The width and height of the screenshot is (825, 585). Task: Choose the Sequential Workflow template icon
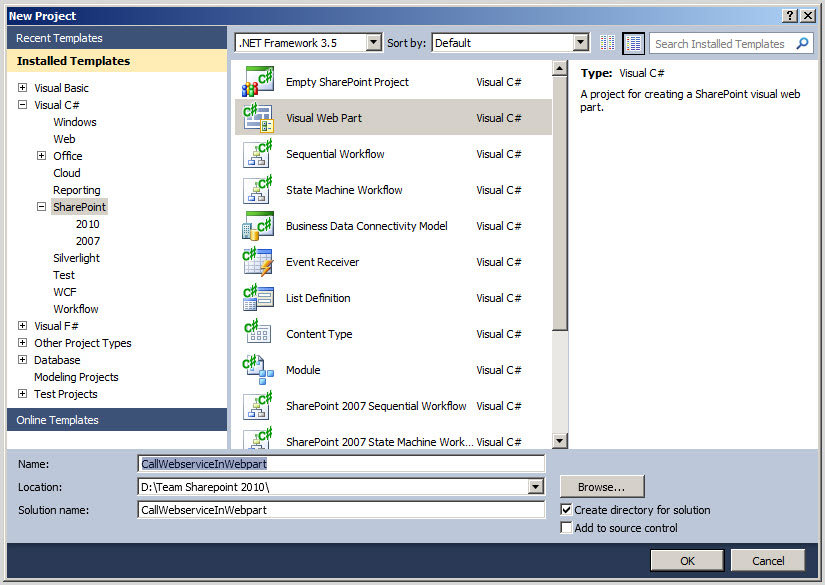pos(257,154)
